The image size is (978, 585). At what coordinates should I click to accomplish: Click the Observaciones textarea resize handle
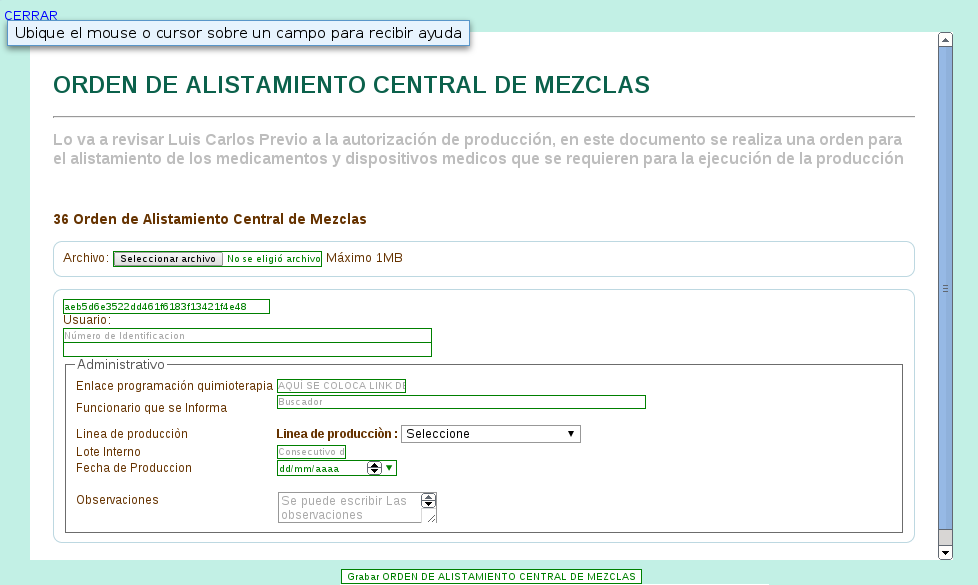432,518
